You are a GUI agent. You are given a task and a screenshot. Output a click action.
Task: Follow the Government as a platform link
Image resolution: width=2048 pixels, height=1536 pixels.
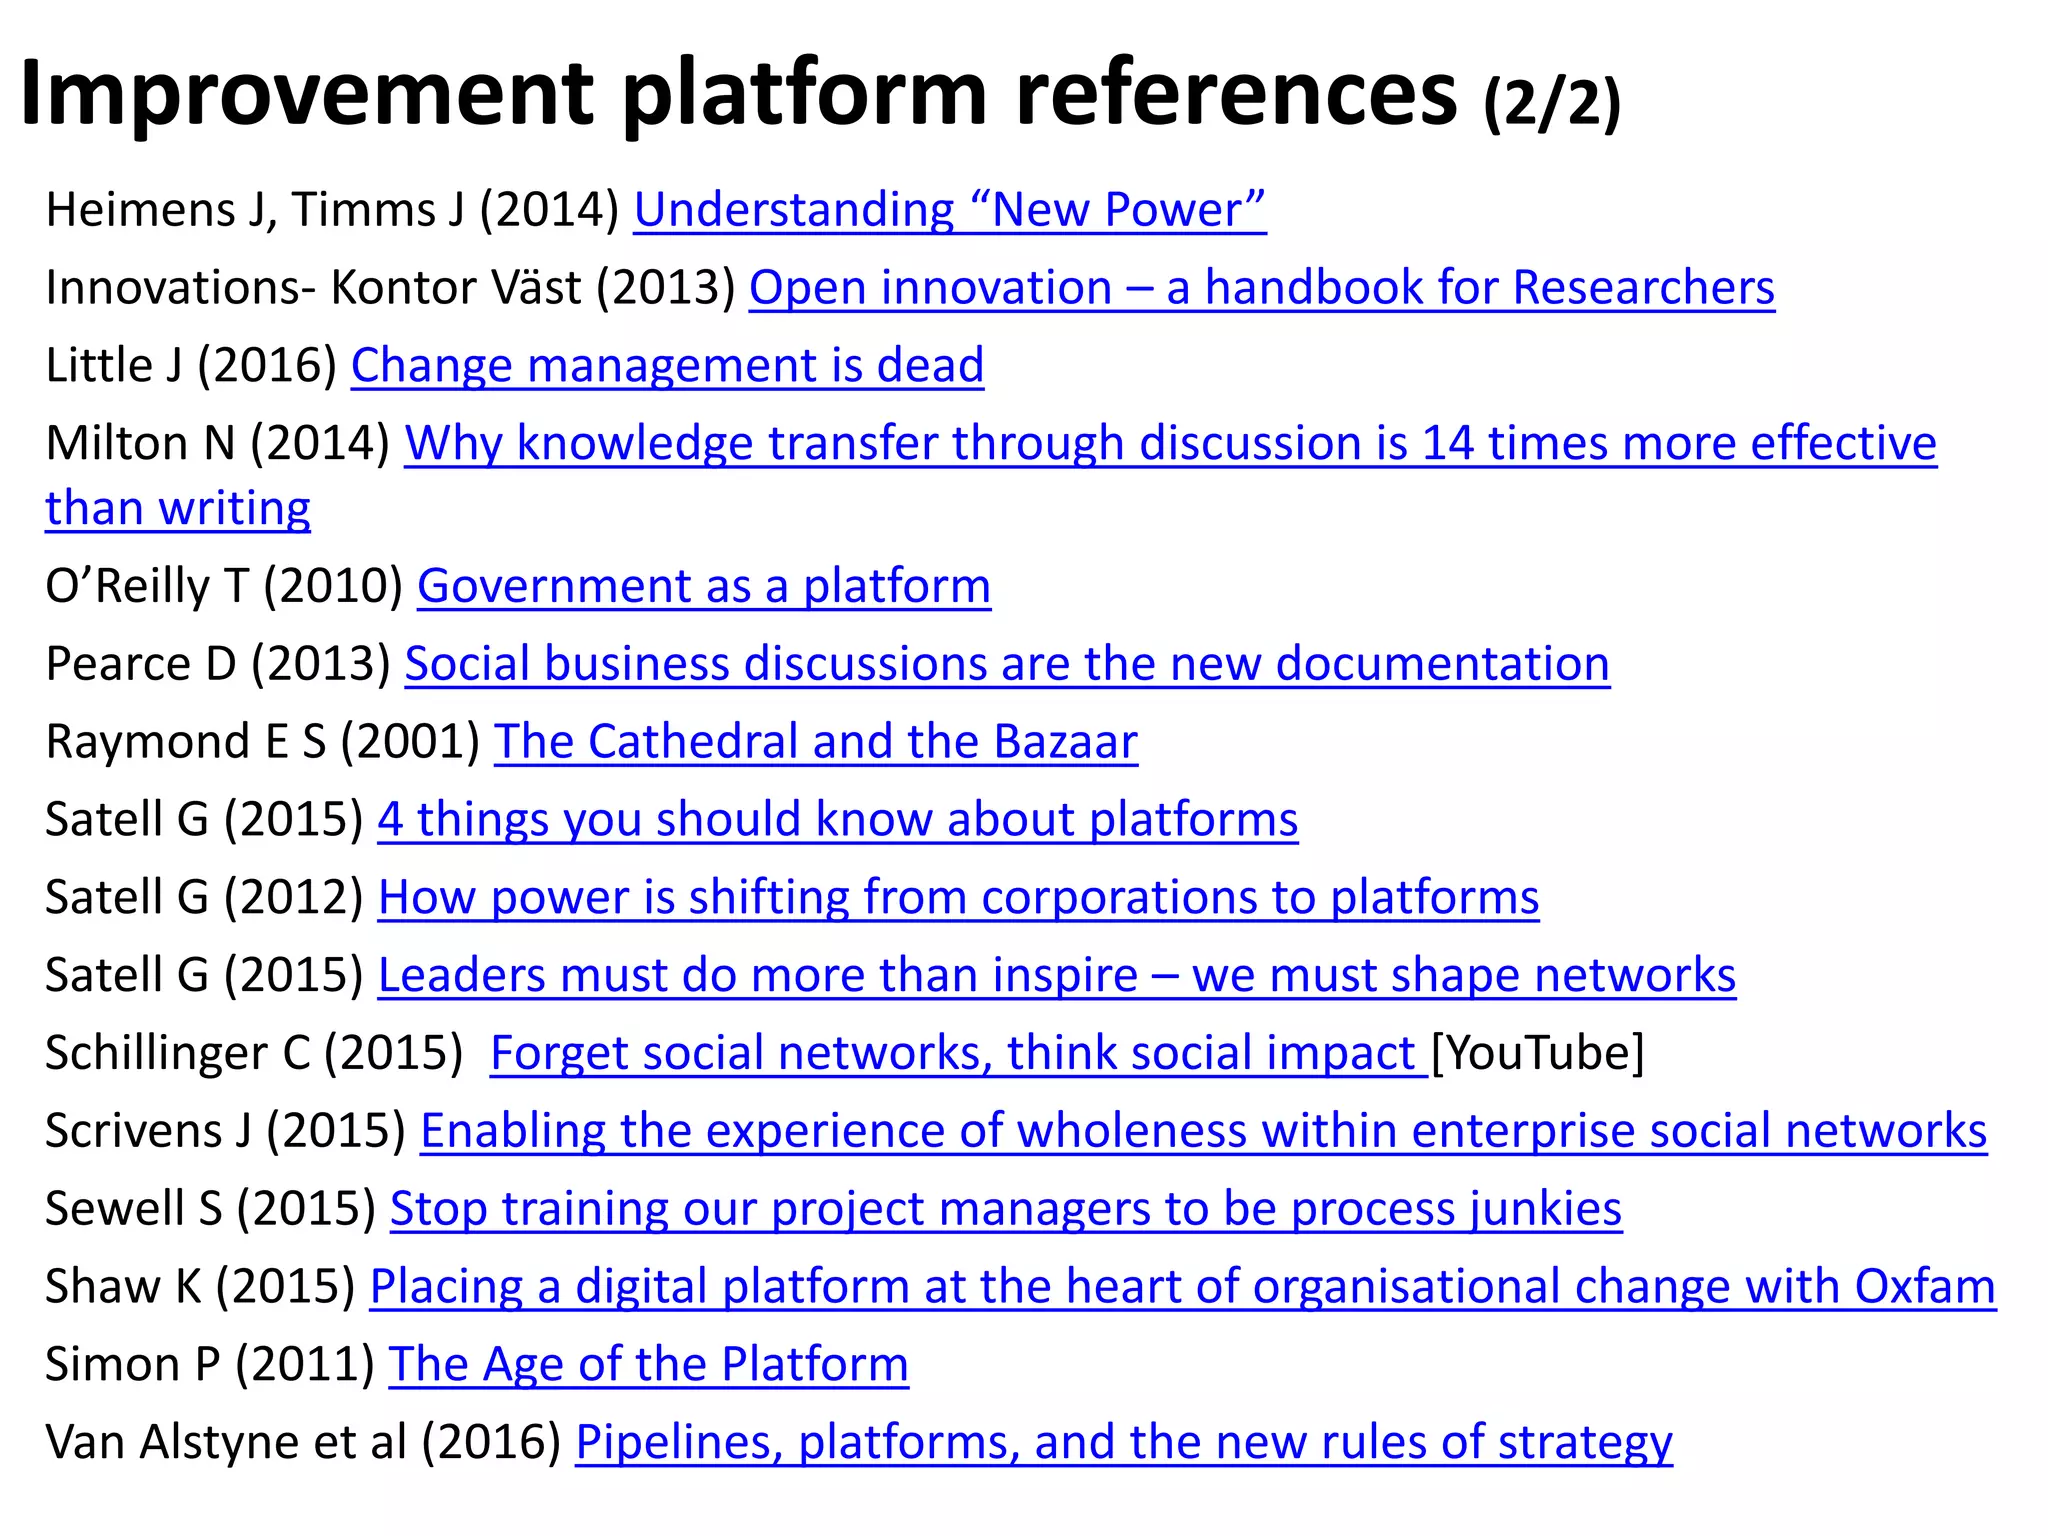[704, 587]
